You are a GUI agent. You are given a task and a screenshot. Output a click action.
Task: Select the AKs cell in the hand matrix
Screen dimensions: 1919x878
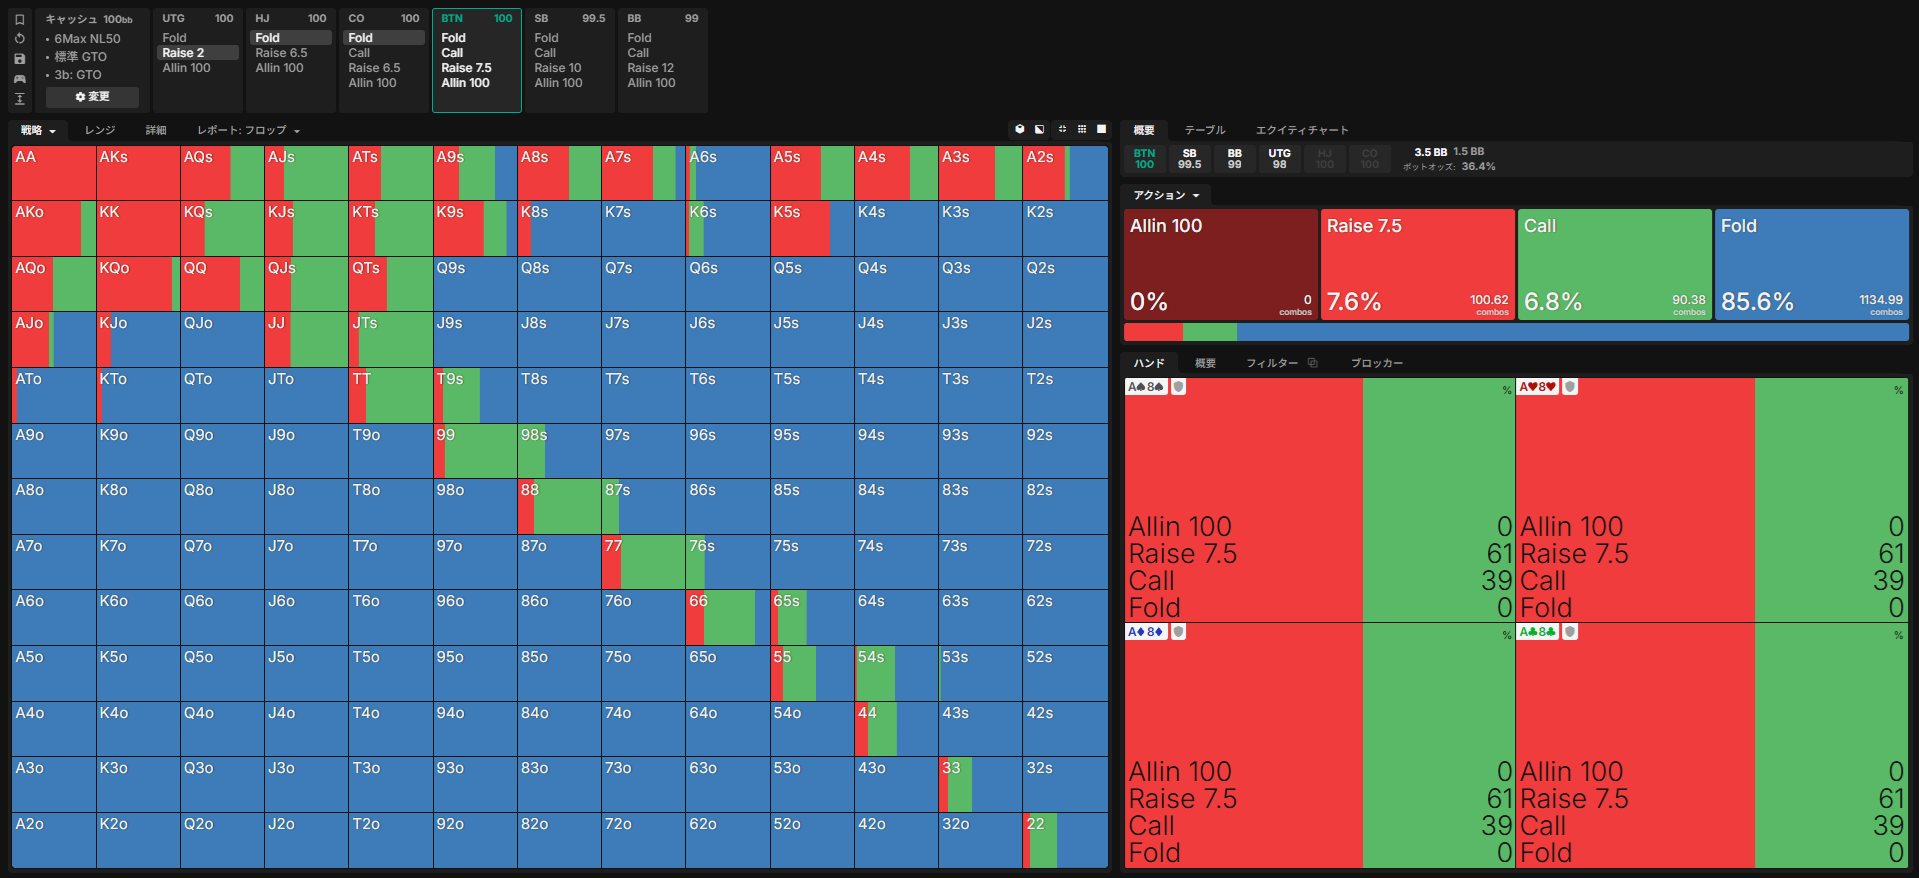(x=138, y=173)
